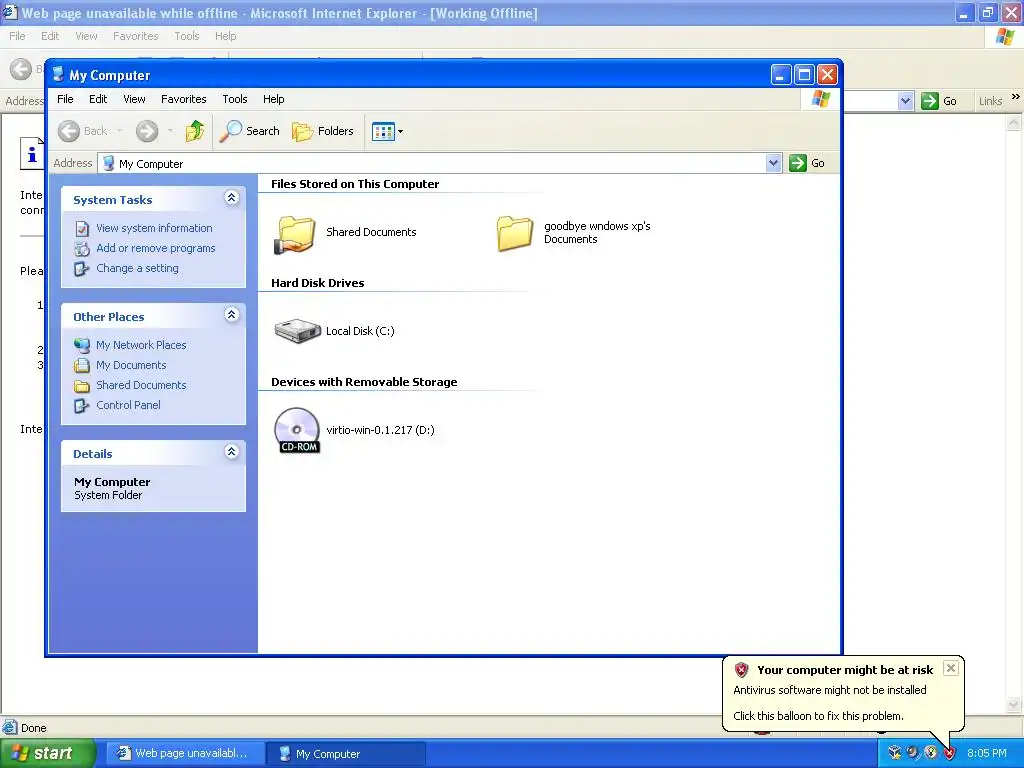Click the Go button in My Computer
The image size is (1024, 768).
807,163
